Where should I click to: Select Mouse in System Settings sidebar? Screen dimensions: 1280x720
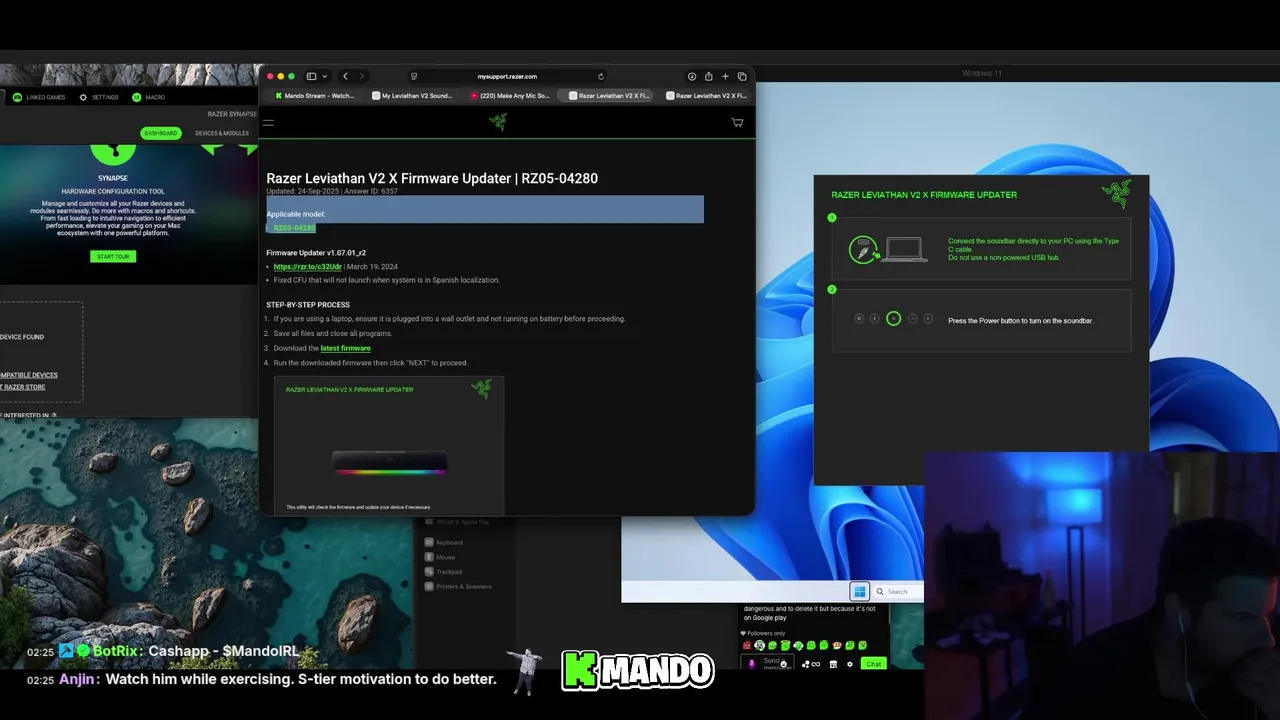tap(440, 557)
